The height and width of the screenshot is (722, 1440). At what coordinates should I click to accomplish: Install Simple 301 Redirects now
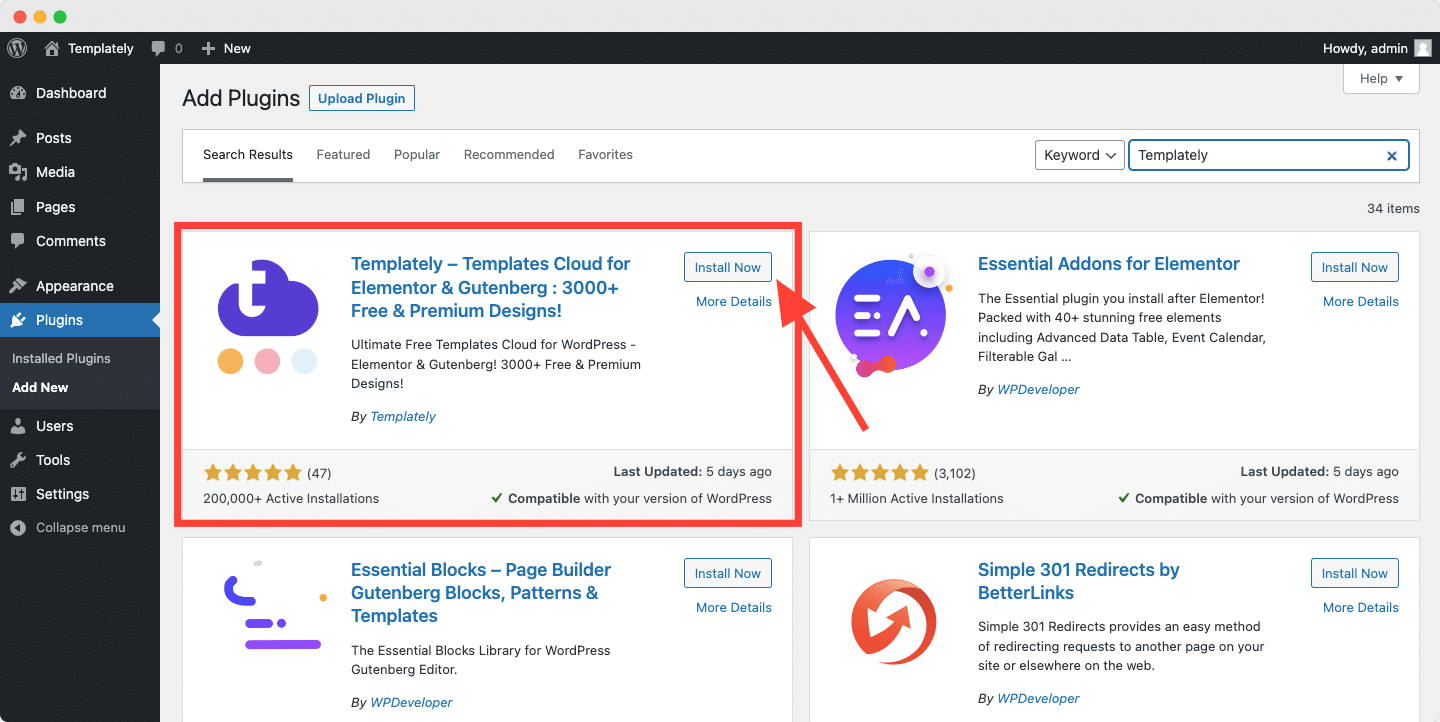(1355, 573)
